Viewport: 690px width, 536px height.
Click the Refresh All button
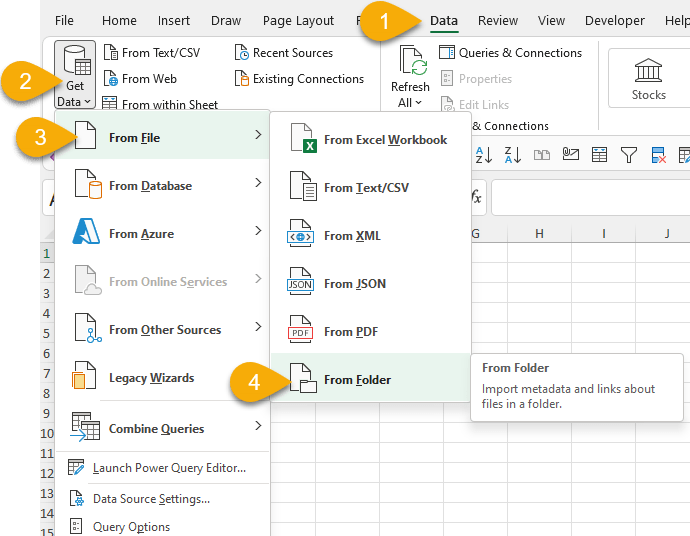tap(410, 76)
